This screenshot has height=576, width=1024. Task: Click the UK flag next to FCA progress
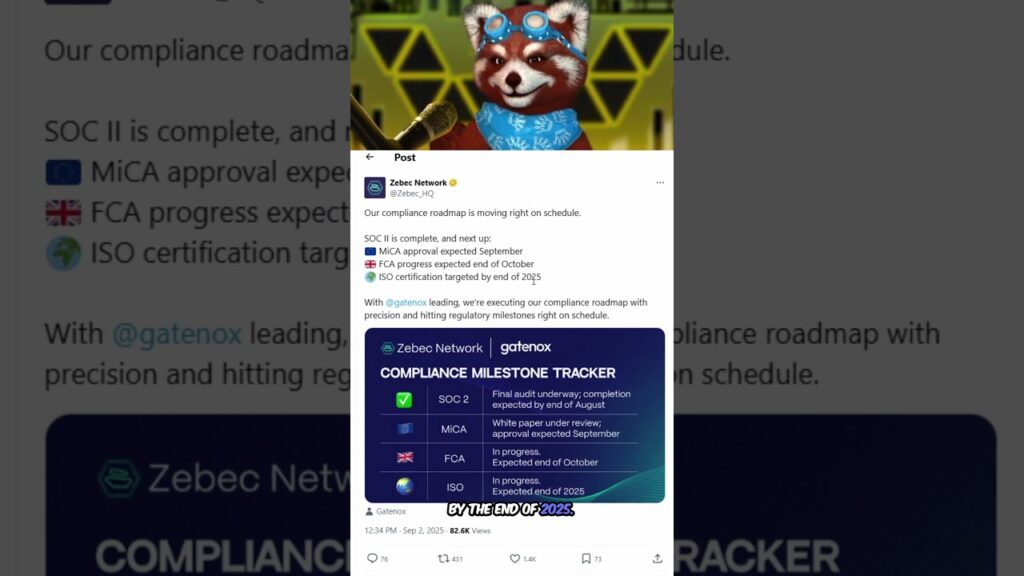[370, 264]
